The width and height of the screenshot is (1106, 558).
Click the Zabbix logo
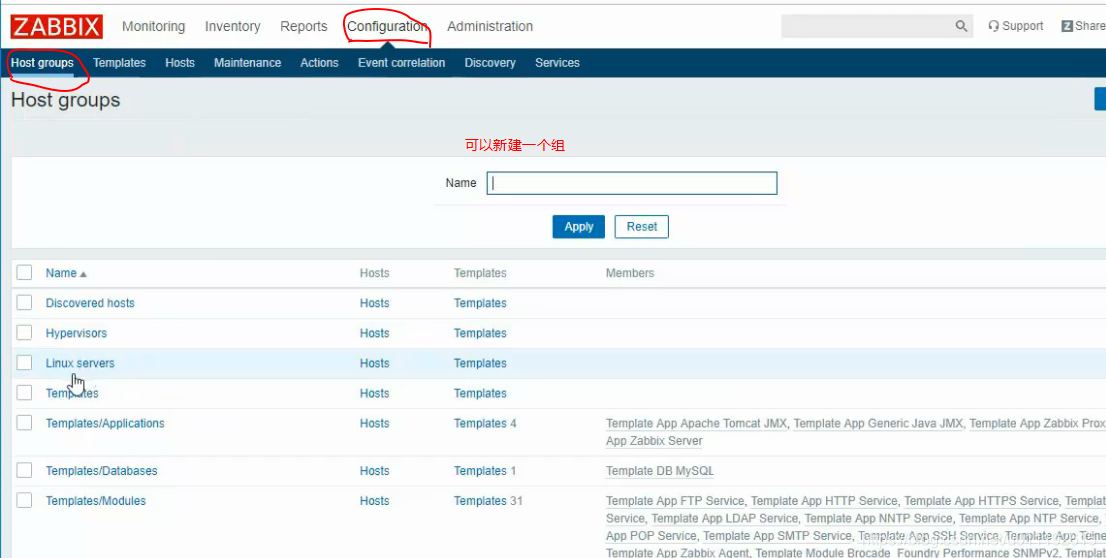(56, 27)
